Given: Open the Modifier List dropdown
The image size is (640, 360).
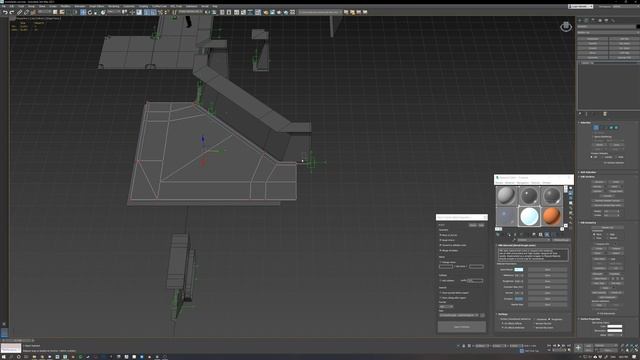Looking at the screenshot, I should tap(608, 33).
